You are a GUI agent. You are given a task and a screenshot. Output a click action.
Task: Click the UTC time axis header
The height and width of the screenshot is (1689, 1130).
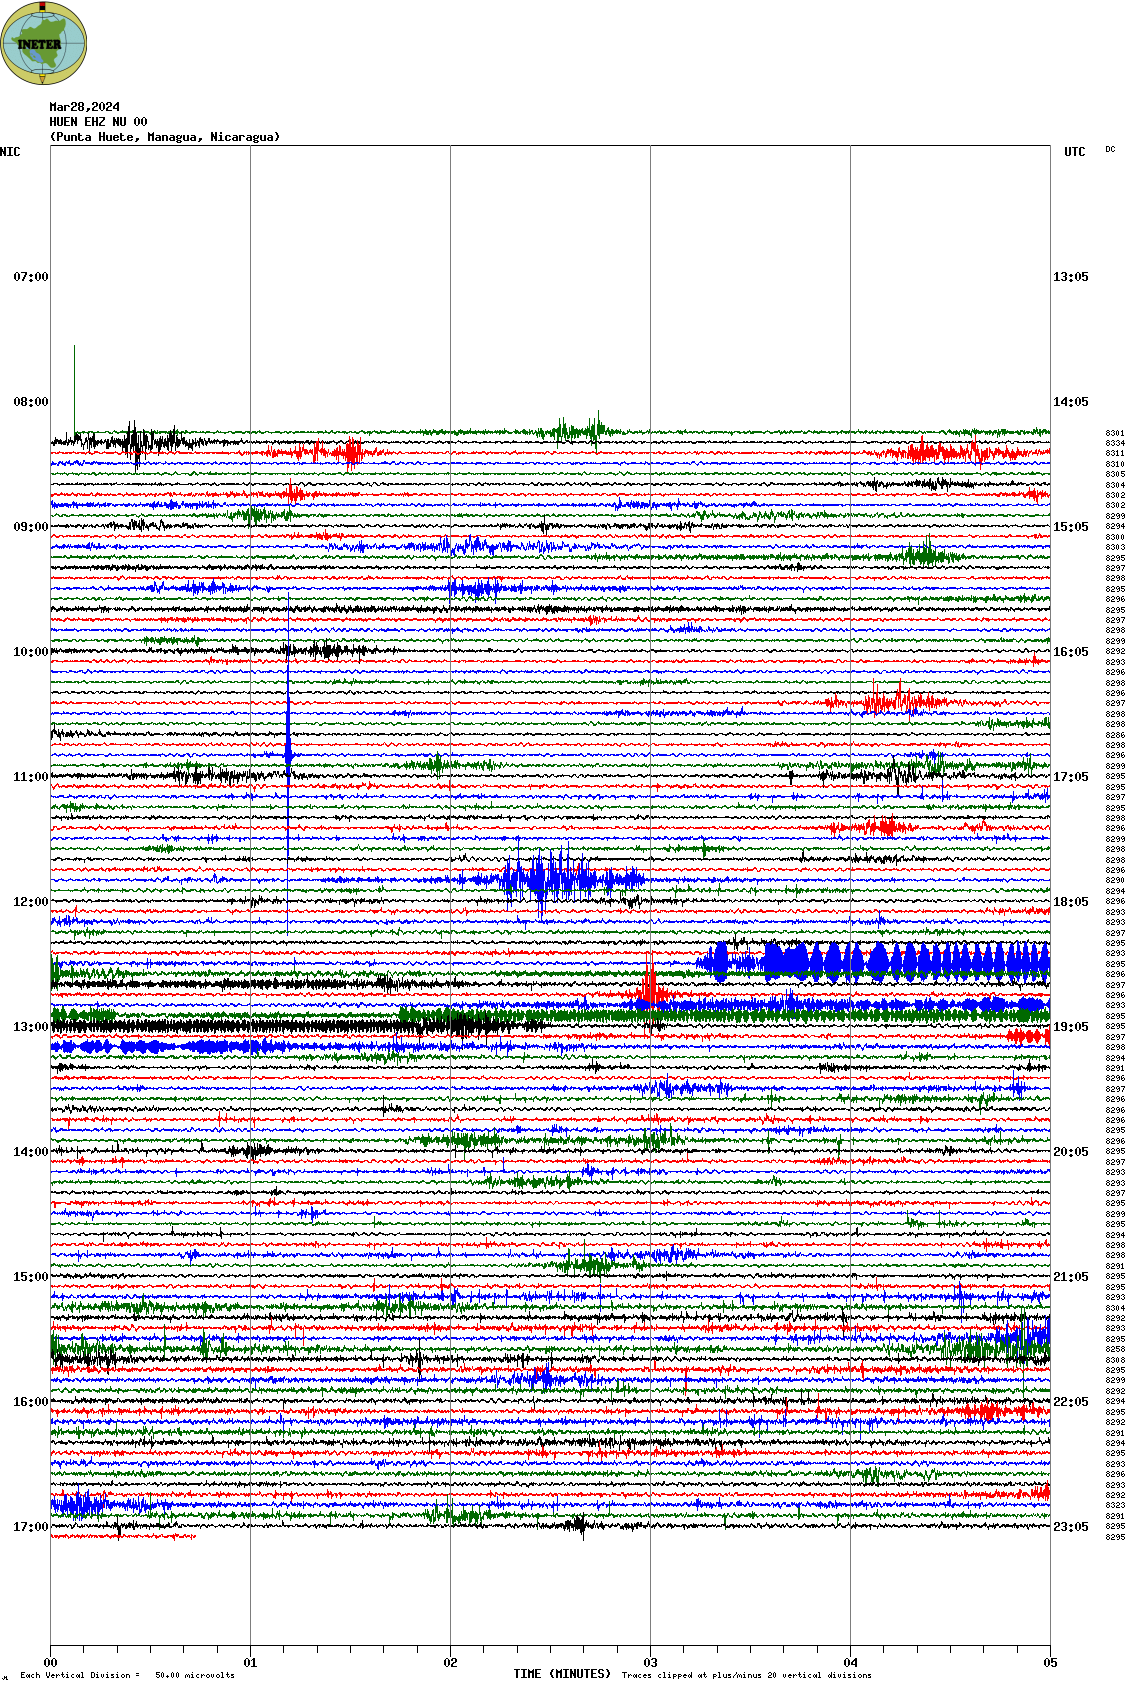click(1074, 152)
